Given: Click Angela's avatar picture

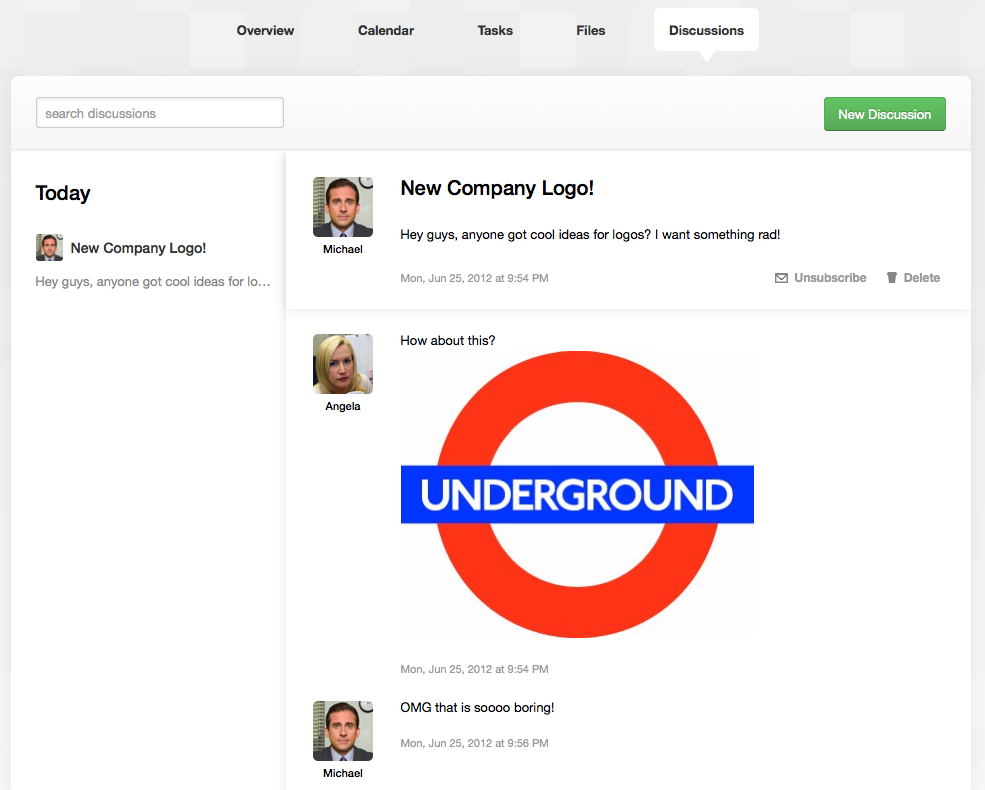Looking at the screenshot, I should tap(343, 364).
